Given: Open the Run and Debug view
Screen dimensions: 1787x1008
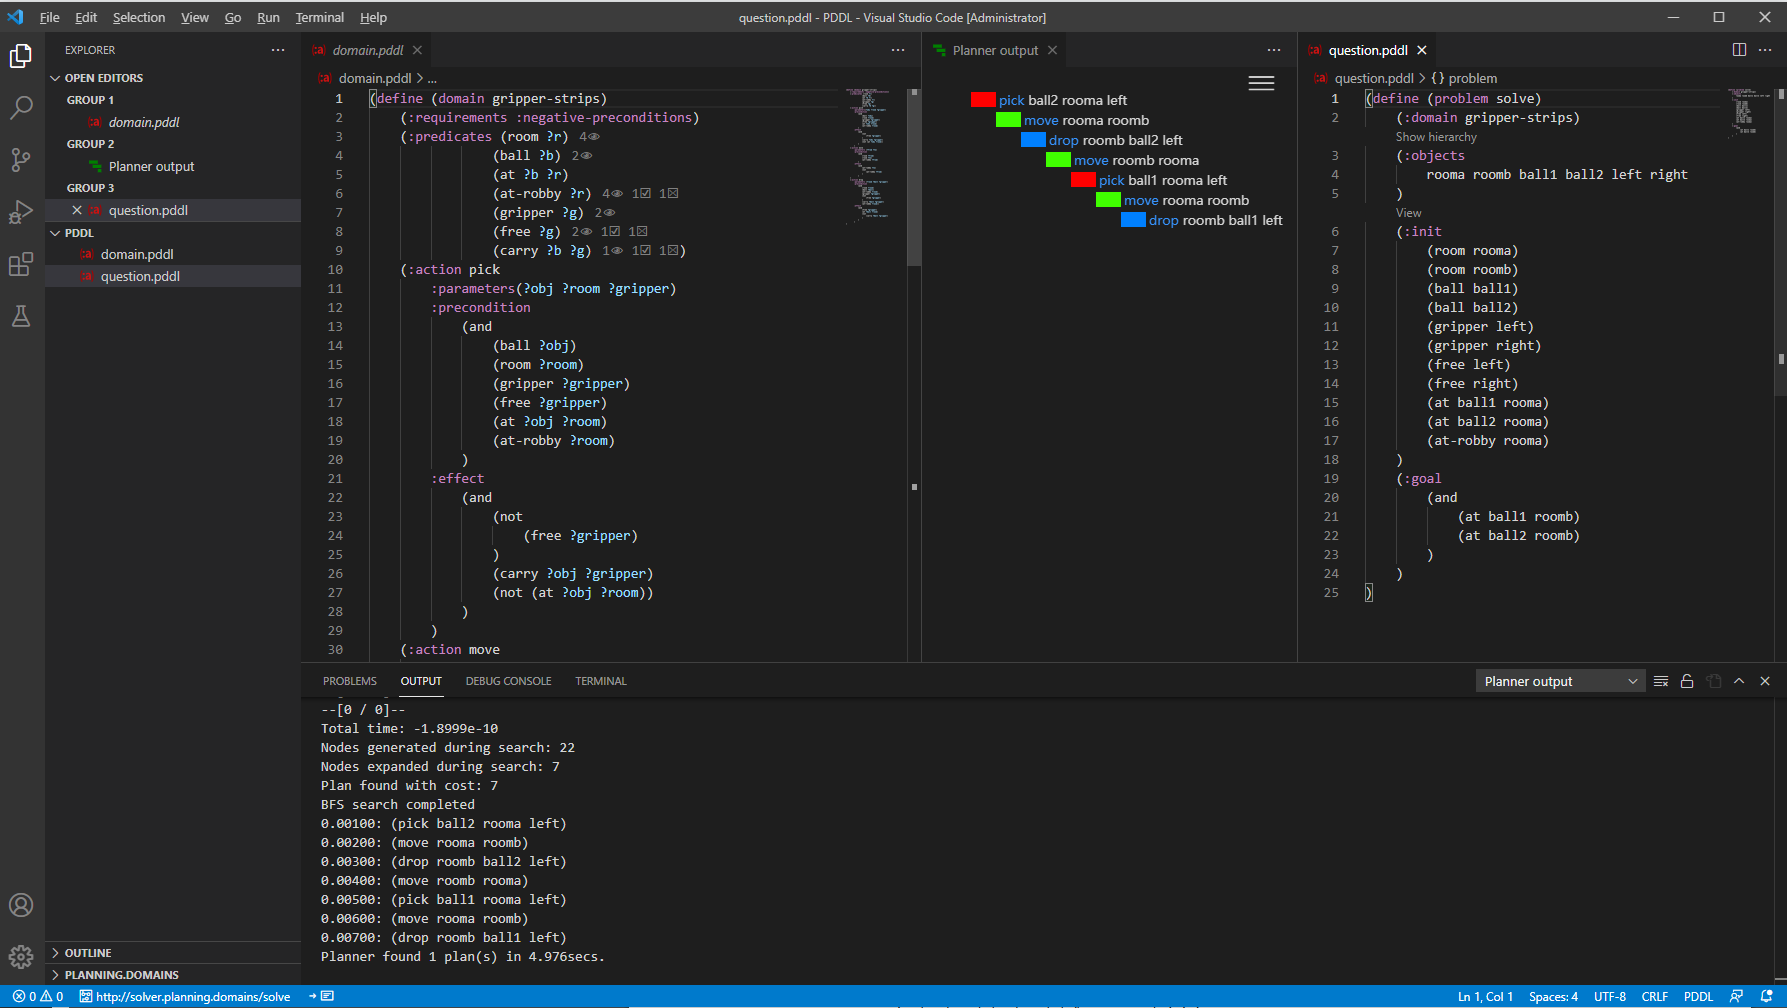Looking at the screenshot, I should 21,212.
